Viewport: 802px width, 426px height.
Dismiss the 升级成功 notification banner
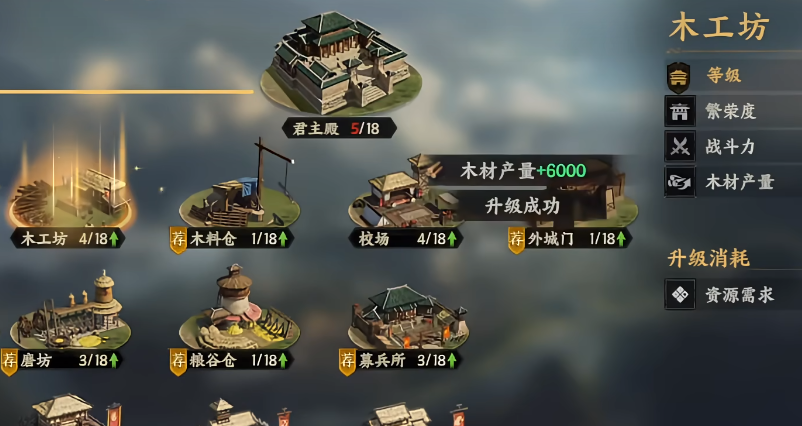pos(522,206)
